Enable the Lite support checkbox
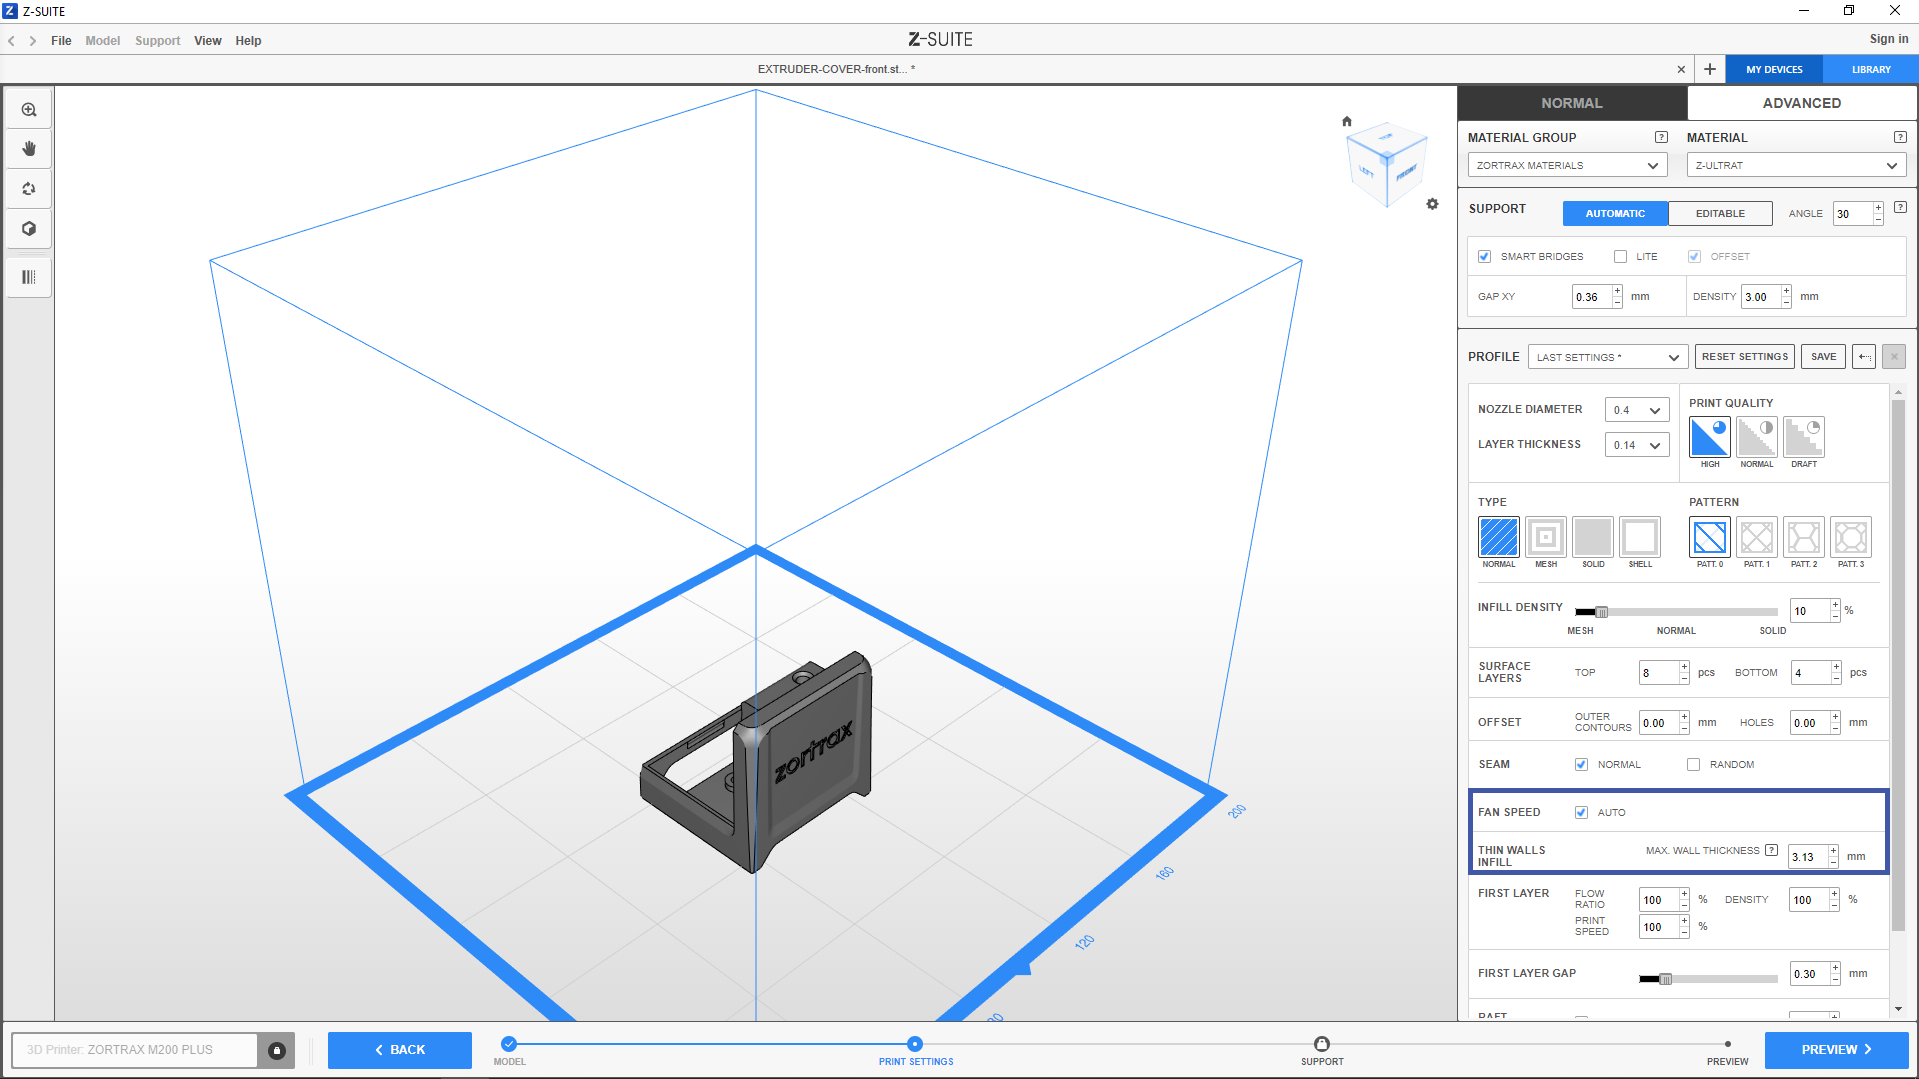Viewport: 1919px width, 1079px height. click(x=1620, y=257)
